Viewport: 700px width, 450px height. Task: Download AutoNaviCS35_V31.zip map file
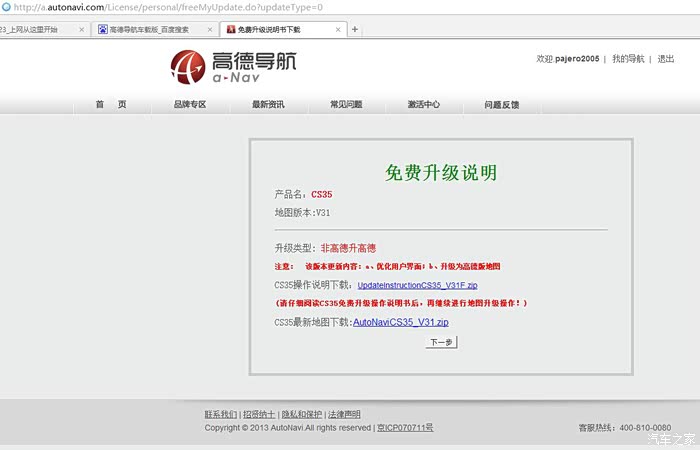(401, 322)
